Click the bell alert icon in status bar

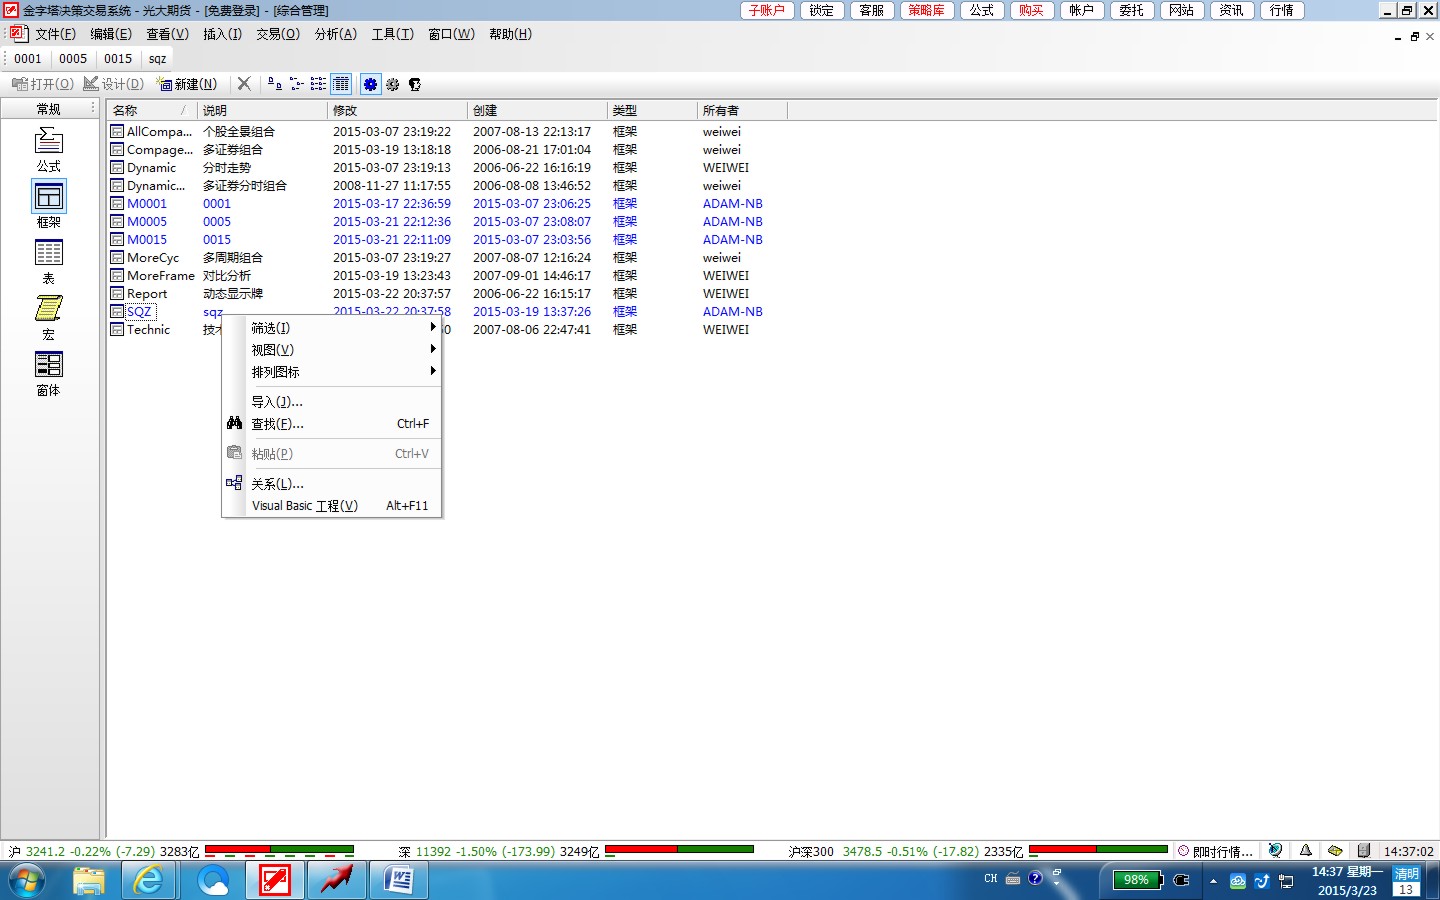[x=1305, y=851]
